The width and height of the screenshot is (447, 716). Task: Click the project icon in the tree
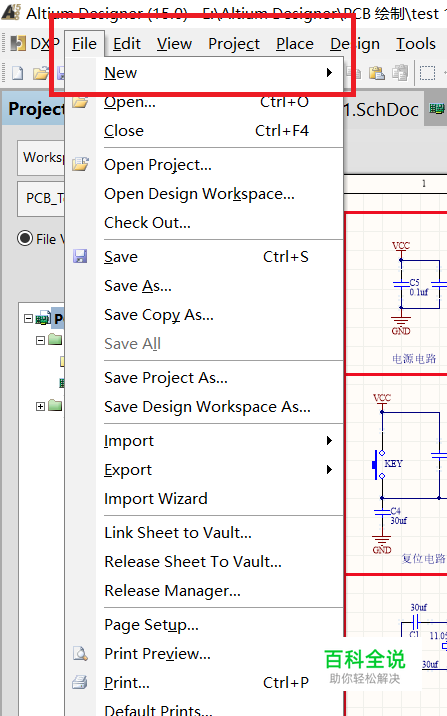(43, 318)
